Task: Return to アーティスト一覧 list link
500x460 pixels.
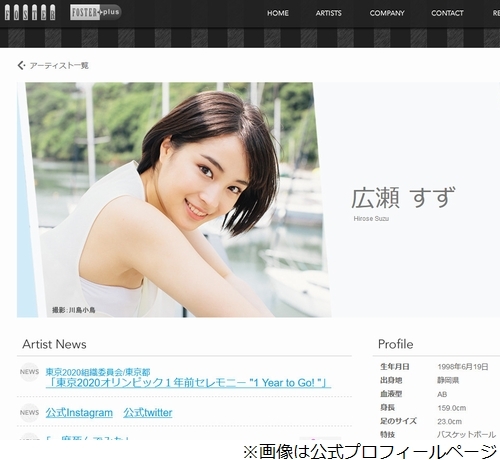Action: click(x=59, y=65)
